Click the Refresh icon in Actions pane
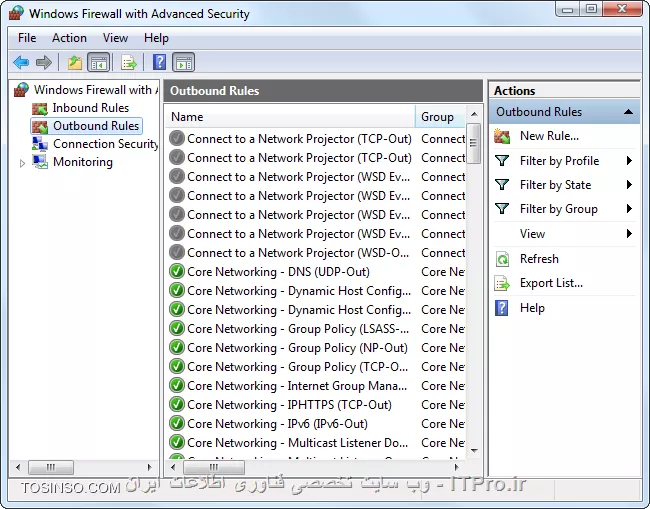The width and height of the screenshot is (650, 509). click(502, 259)
